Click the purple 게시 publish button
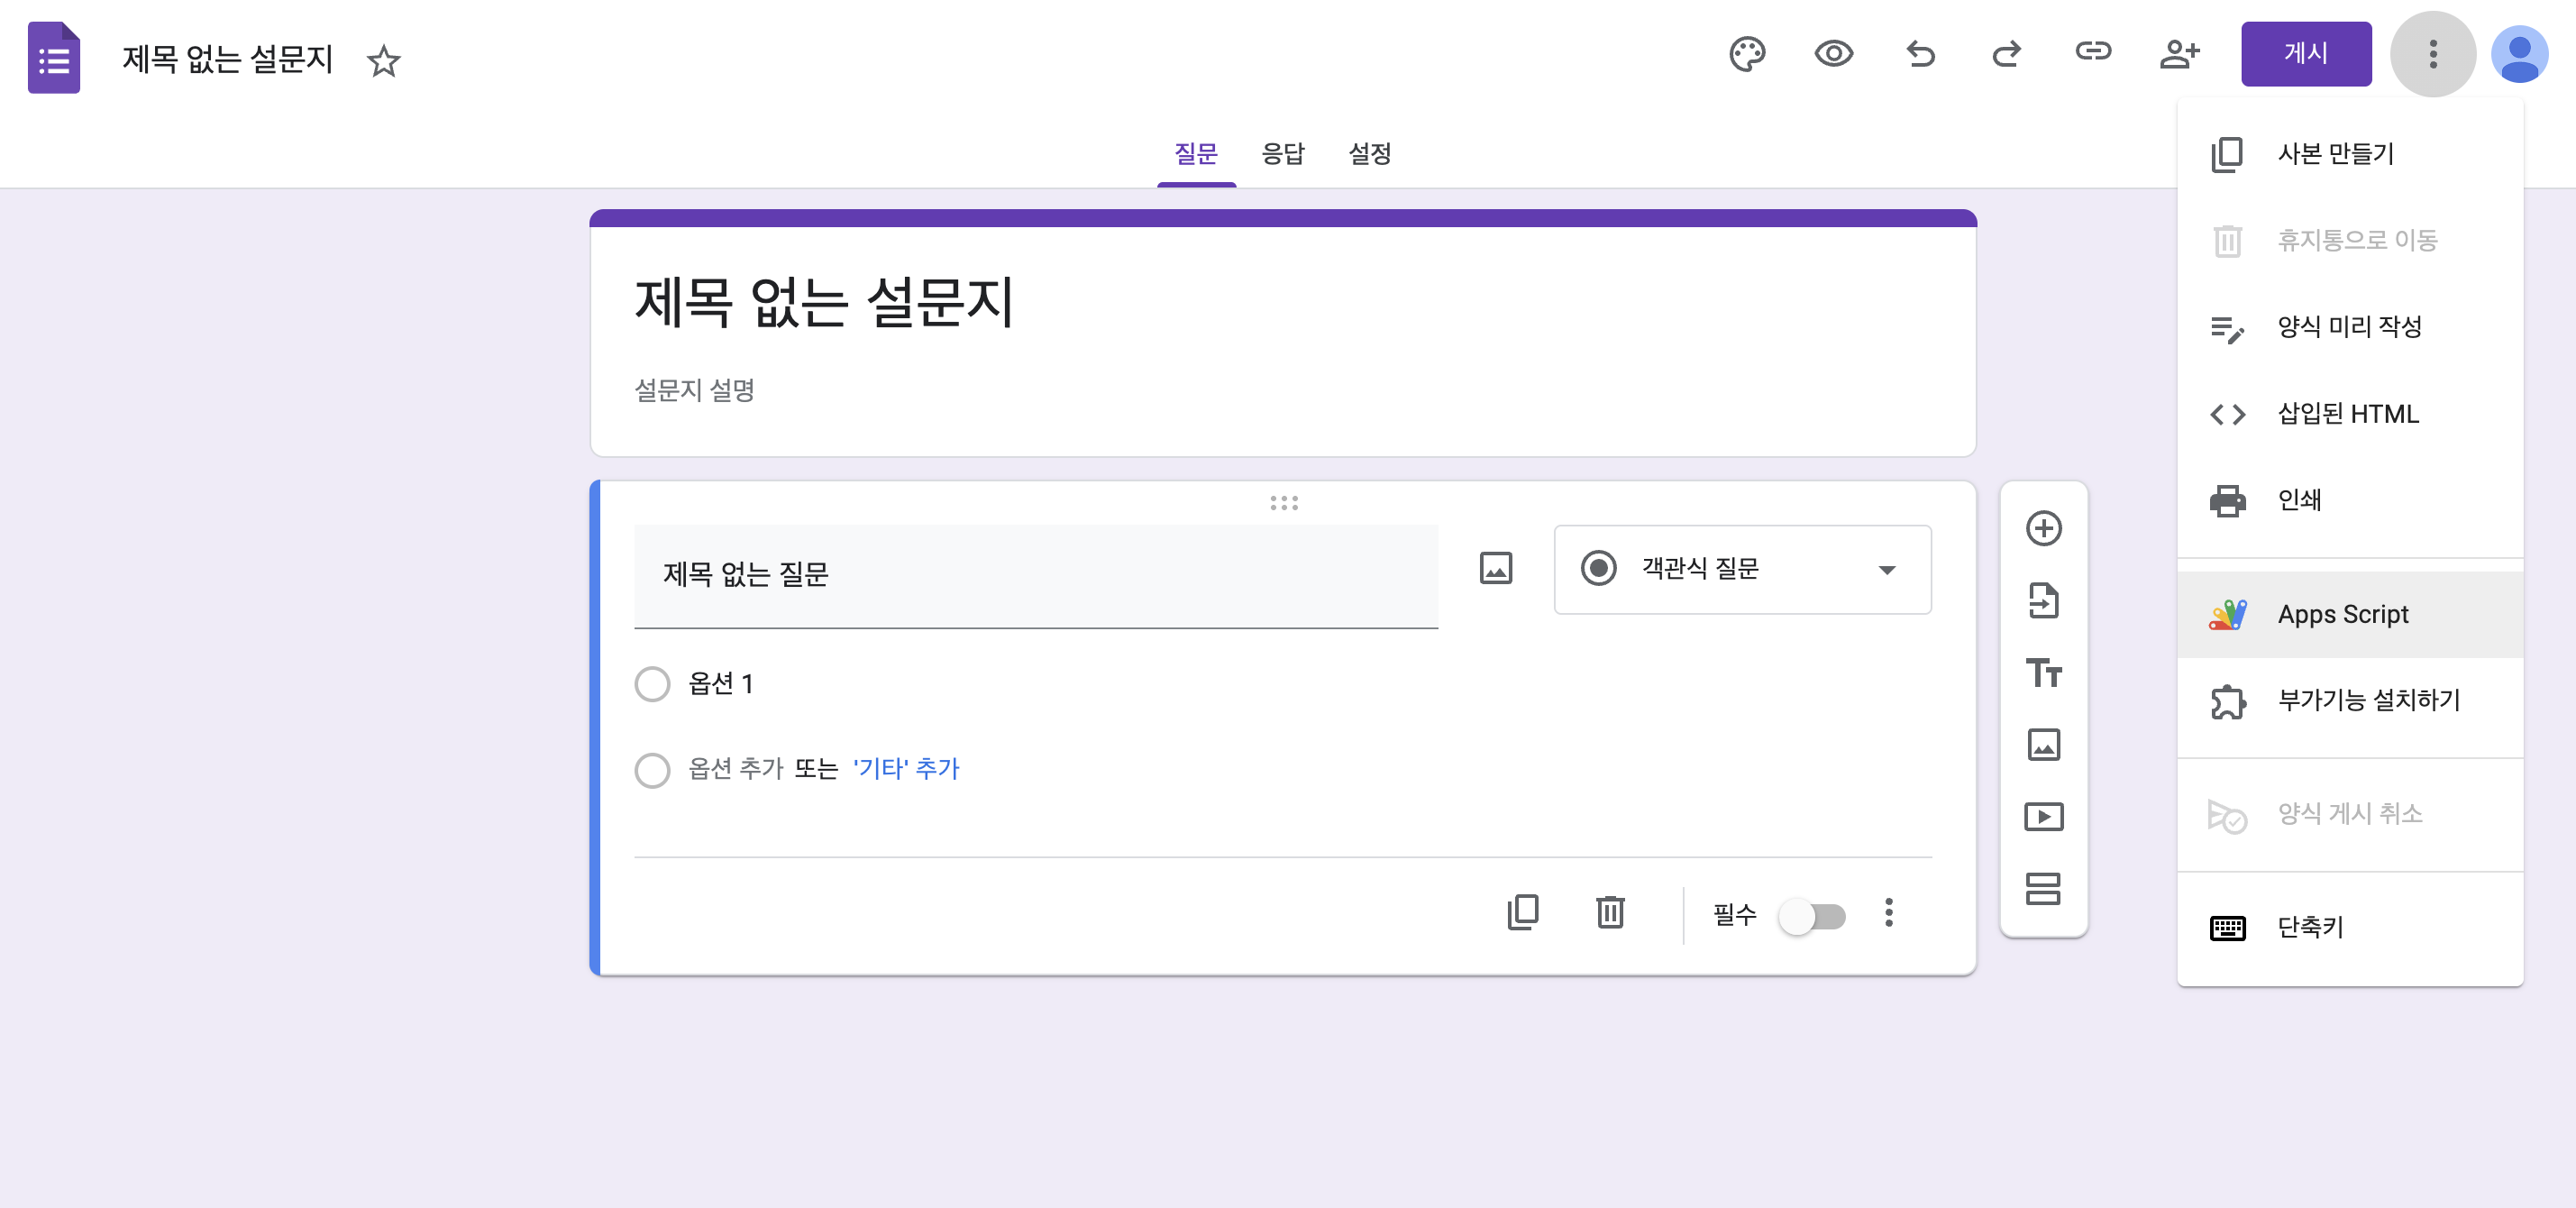The width and height of the screenshot is (2576, 1208). pos(2305,54)
